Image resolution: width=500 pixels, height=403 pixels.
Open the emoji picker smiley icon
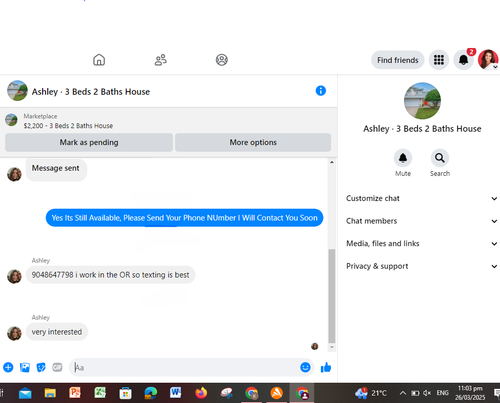305,367
